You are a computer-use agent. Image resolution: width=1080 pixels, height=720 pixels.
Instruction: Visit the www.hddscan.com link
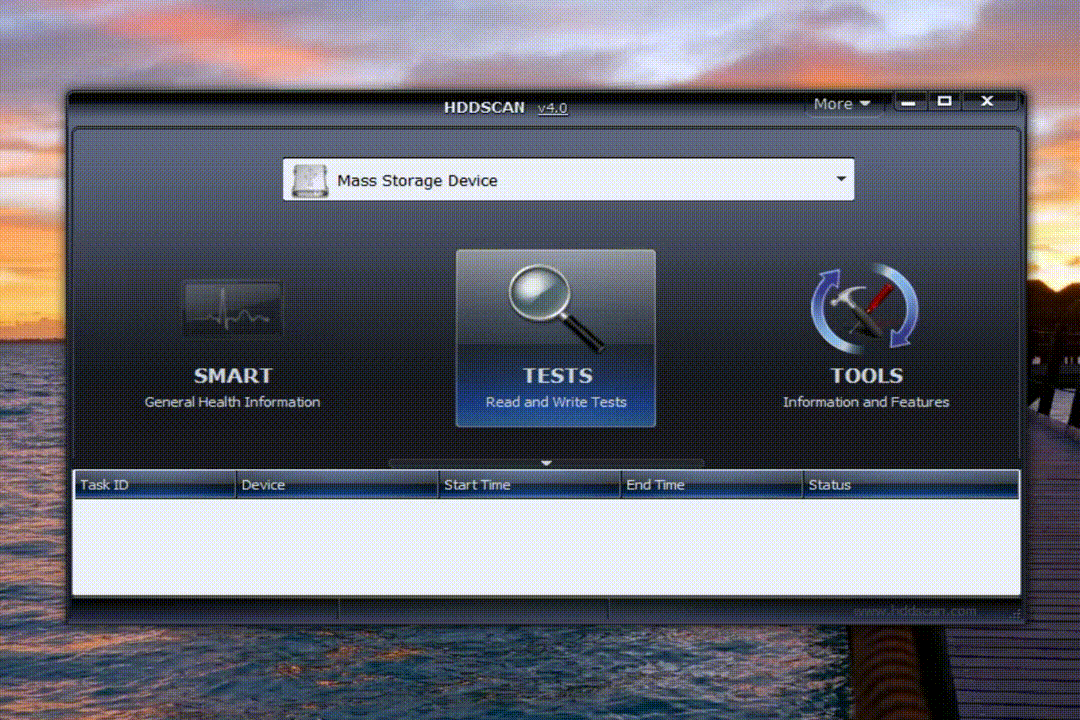914,611
